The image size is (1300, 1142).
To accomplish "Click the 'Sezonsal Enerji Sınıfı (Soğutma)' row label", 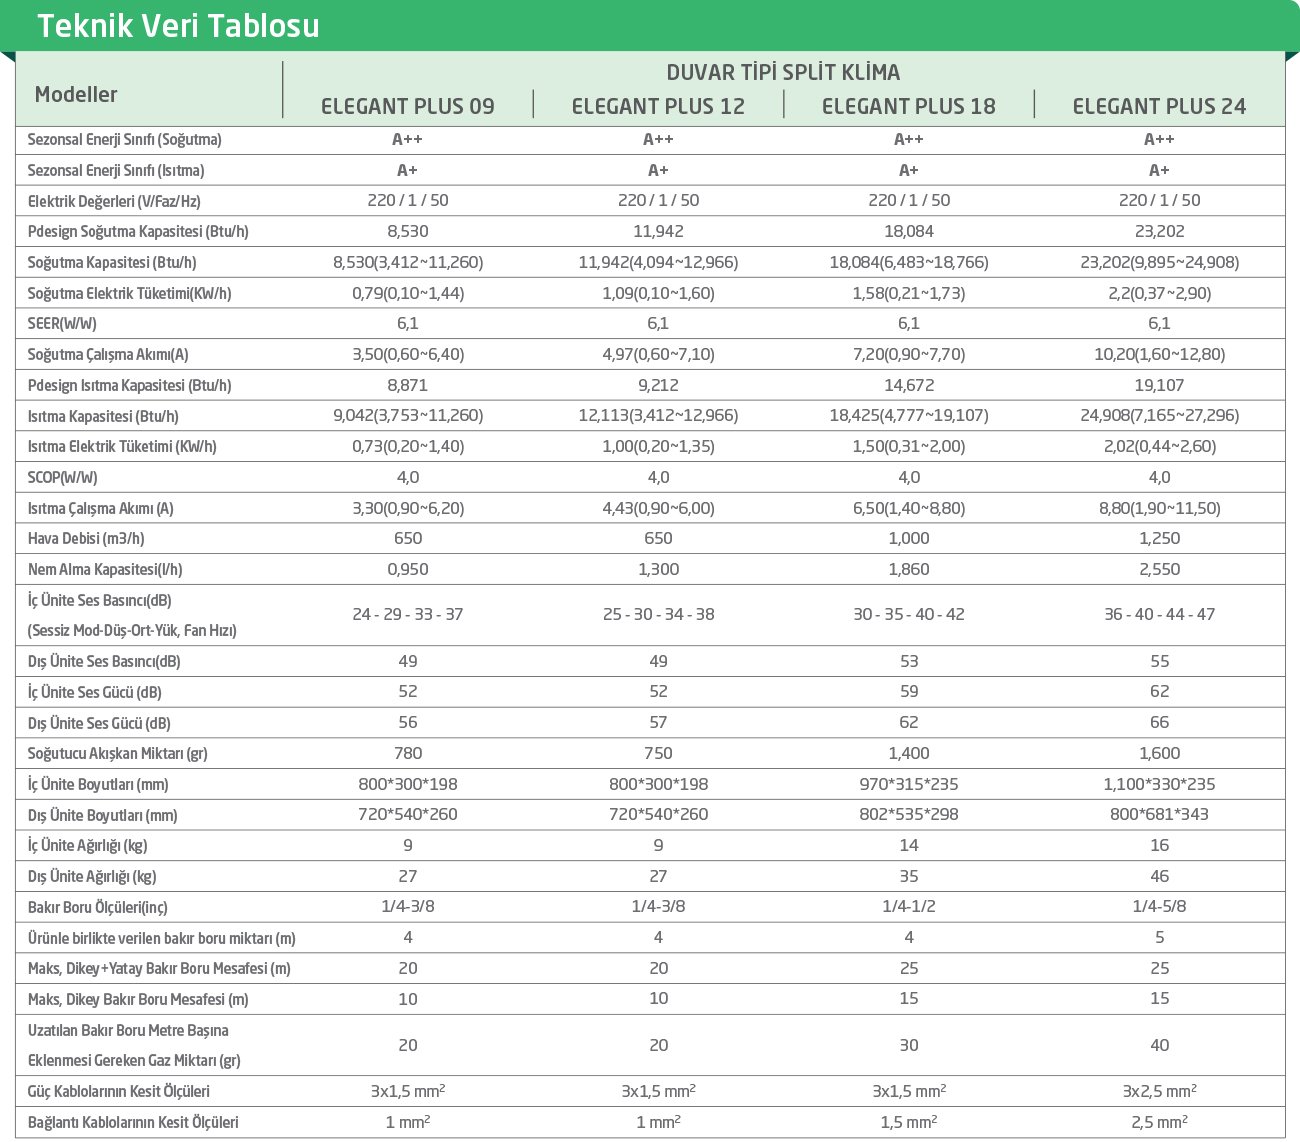I will point(125,140).
